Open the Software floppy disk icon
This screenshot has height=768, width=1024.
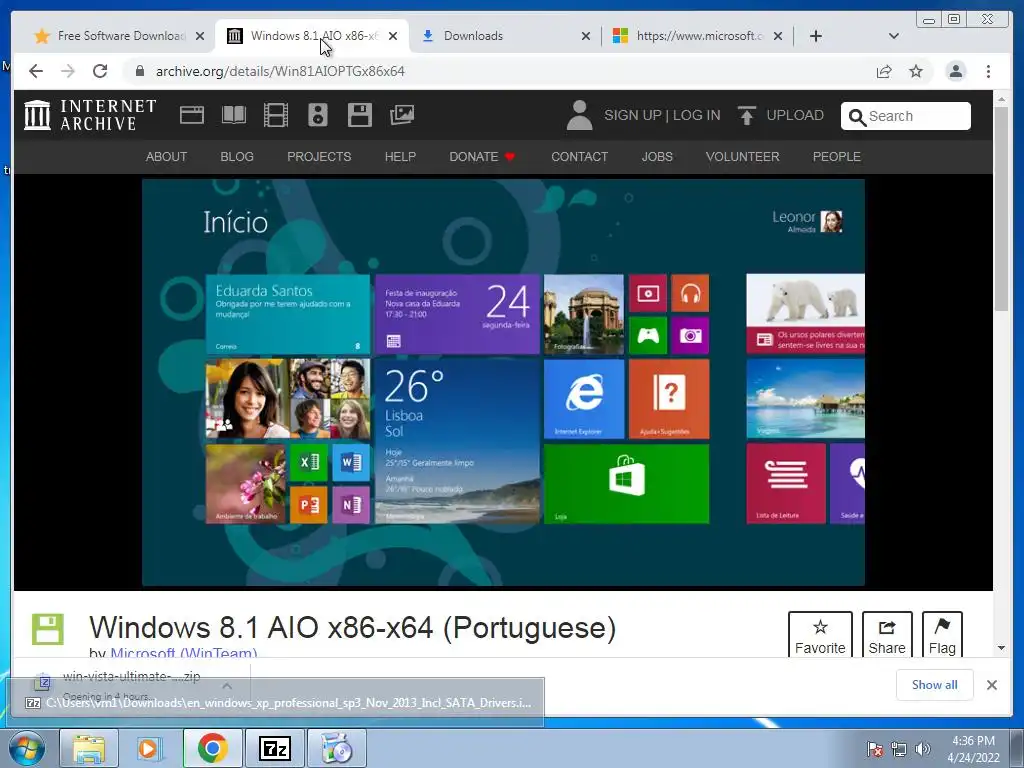359,115
